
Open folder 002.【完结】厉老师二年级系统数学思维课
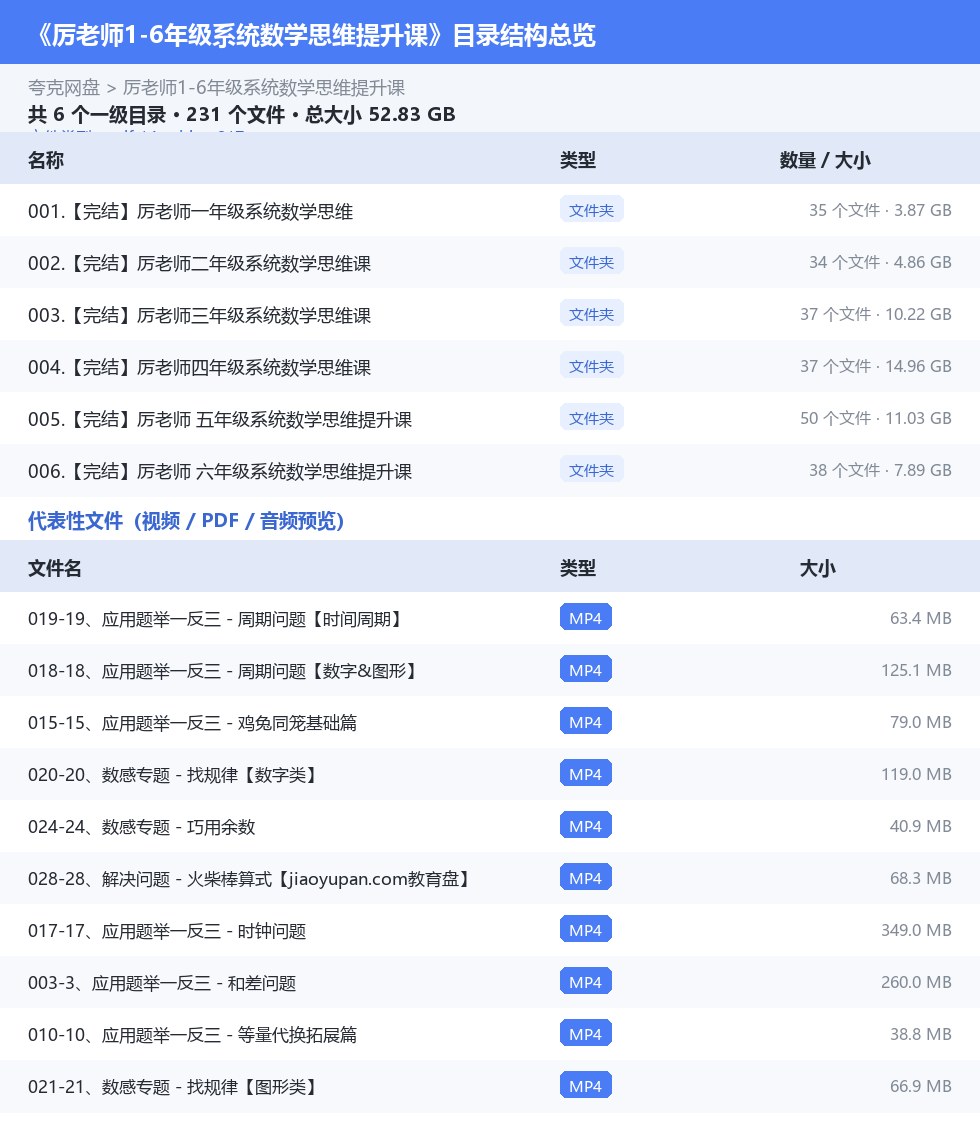[199, 263]
